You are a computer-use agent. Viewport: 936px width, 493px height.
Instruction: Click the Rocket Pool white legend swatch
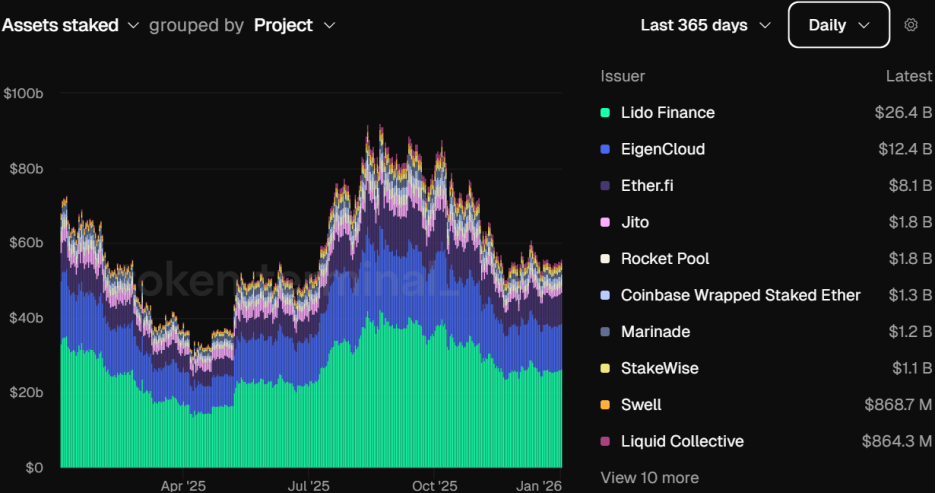pos(605,258)
